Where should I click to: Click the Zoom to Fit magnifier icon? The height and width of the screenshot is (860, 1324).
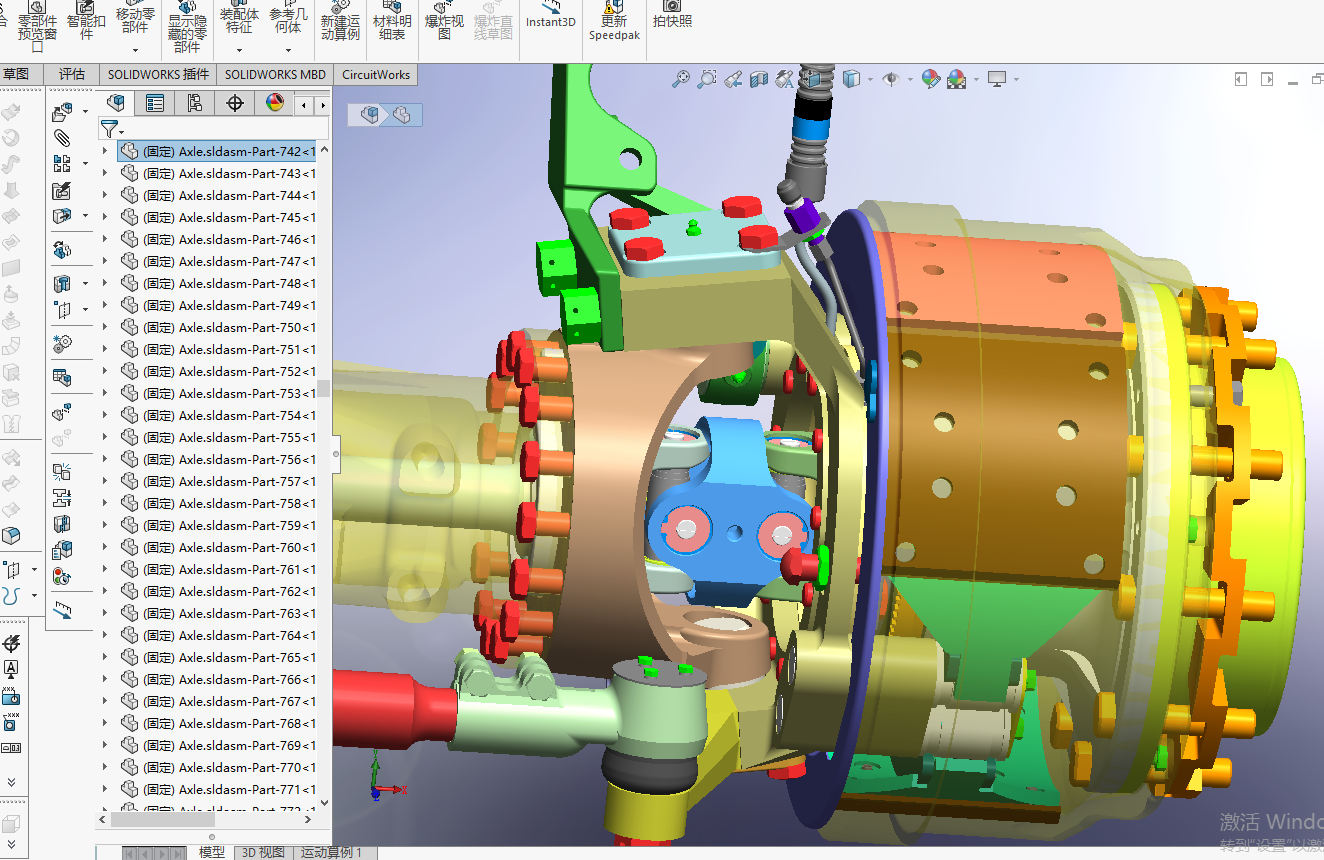tap(681, 79)
